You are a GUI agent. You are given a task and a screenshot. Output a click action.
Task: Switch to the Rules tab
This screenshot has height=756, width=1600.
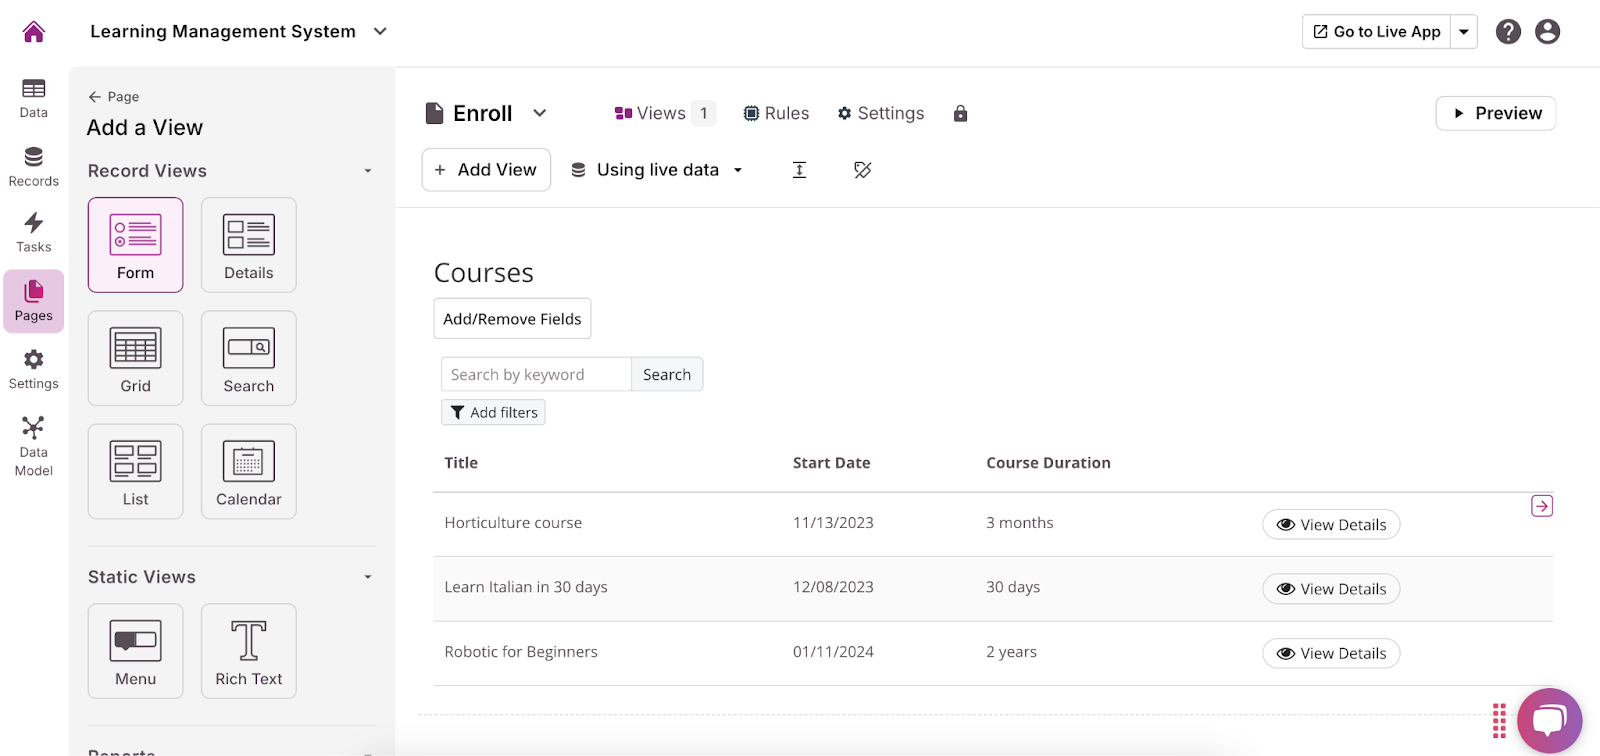(x=776, y=114)
